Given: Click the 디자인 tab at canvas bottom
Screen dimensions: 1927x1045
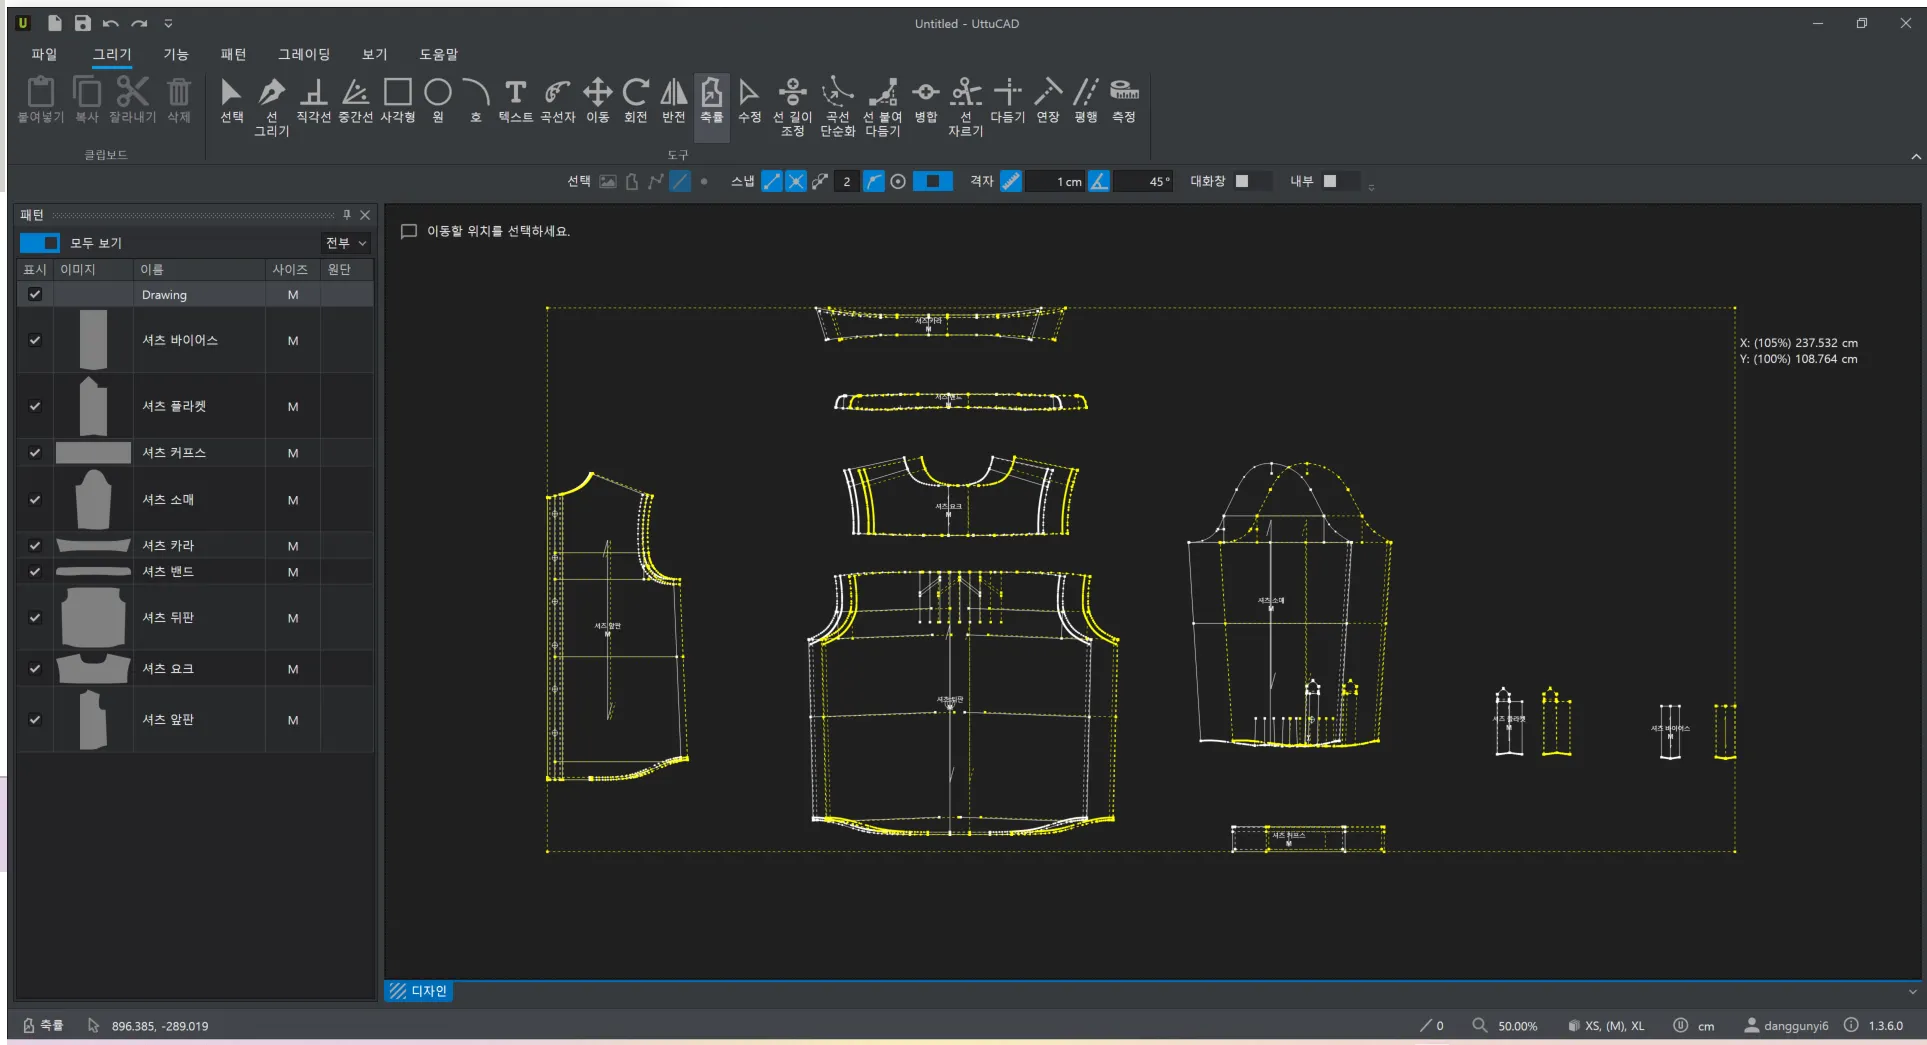Looking at the screenshot, I should (x=420, y=991).
